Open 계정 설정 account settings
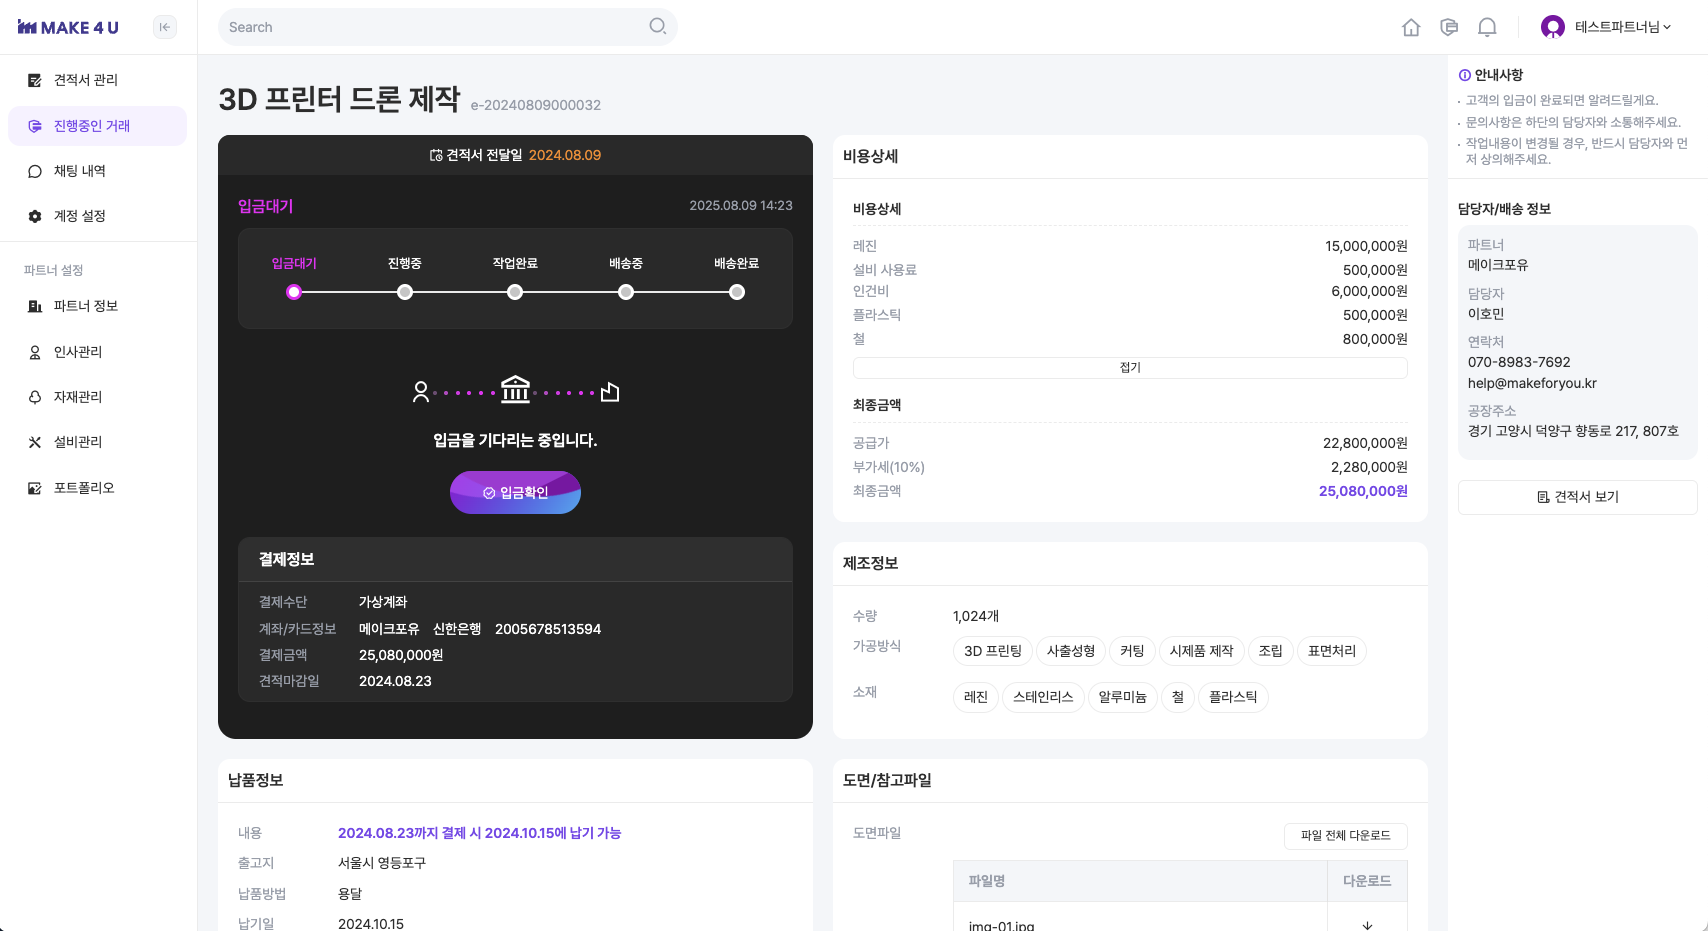The width and height of the screenshot is (1708, 931). 80,216
